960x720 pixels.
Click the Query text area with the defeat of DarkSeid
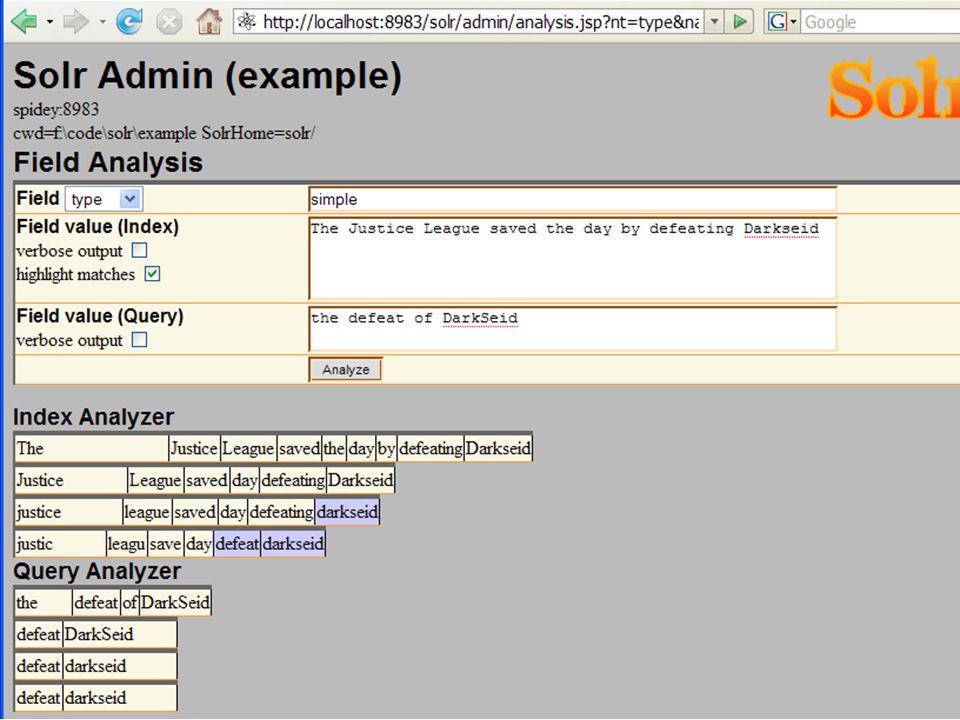pos(572,329)
